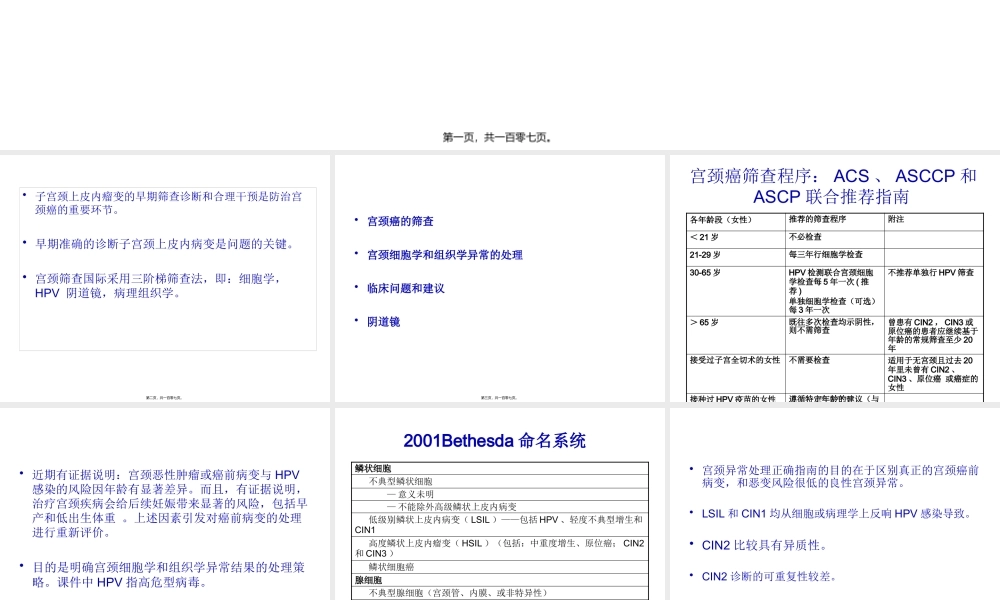The image size is (1000, 600).
Task: Select the 阴道镜 bullet item
Action: click(382, 322)
